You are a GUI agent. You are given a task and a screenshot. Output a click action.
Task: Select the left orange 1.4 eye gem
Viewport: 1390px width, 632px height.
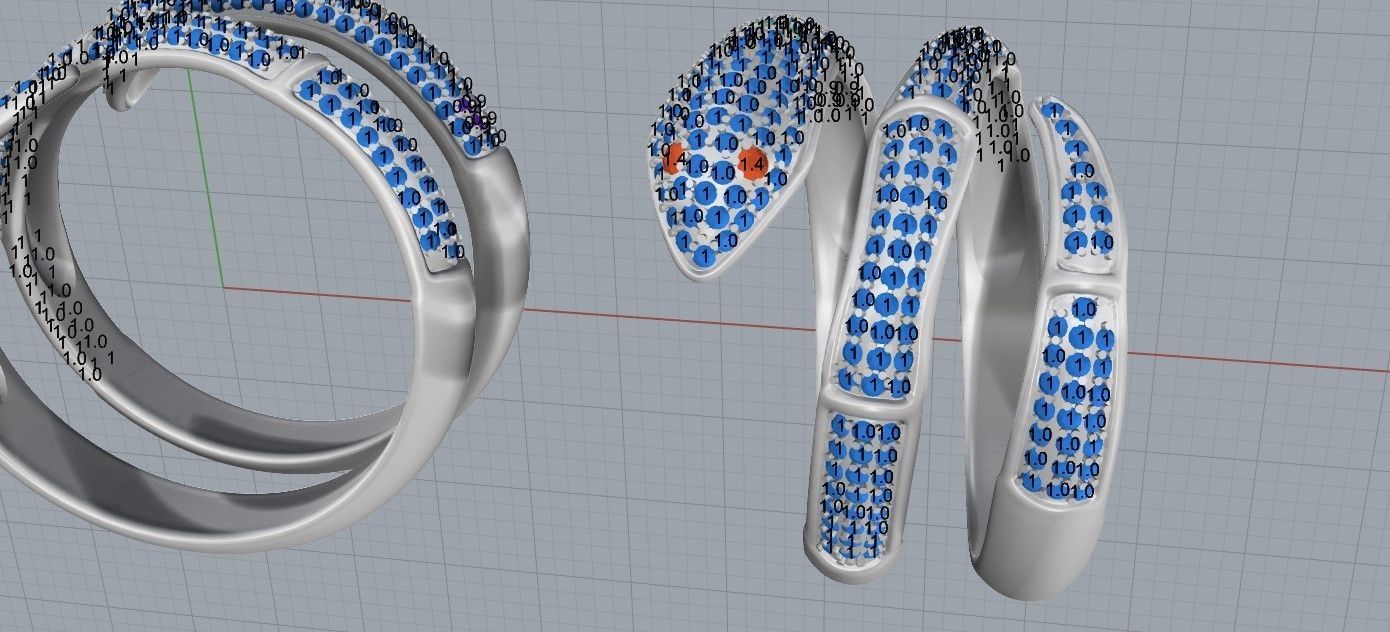coord(676,158)
